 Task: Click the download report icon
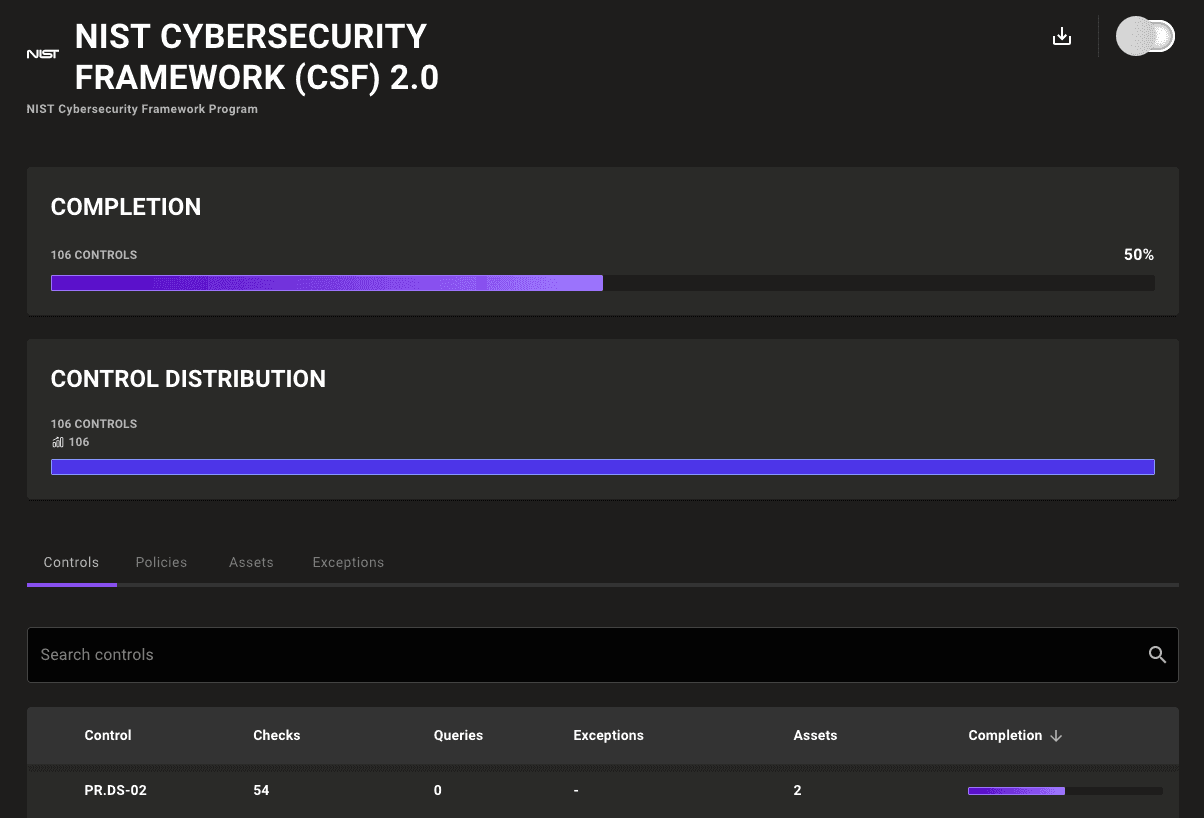tap(1062, 37)
